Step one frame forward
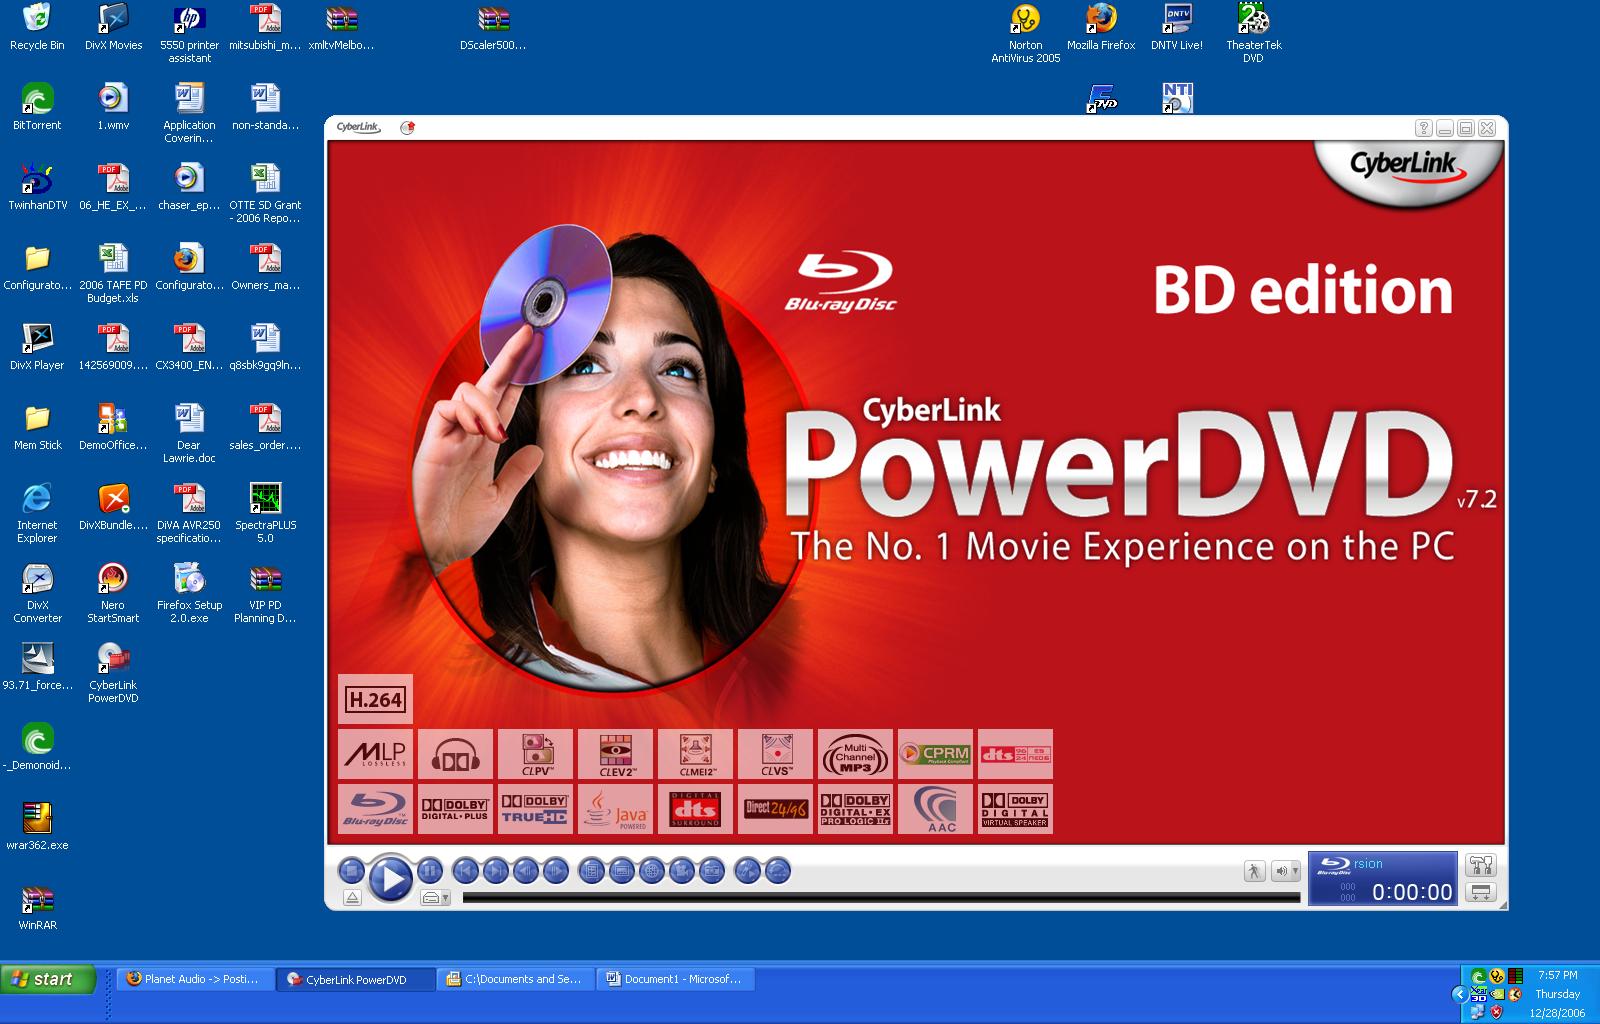The height and width of the screenshot is (1024, 1600). pos(555,870)
